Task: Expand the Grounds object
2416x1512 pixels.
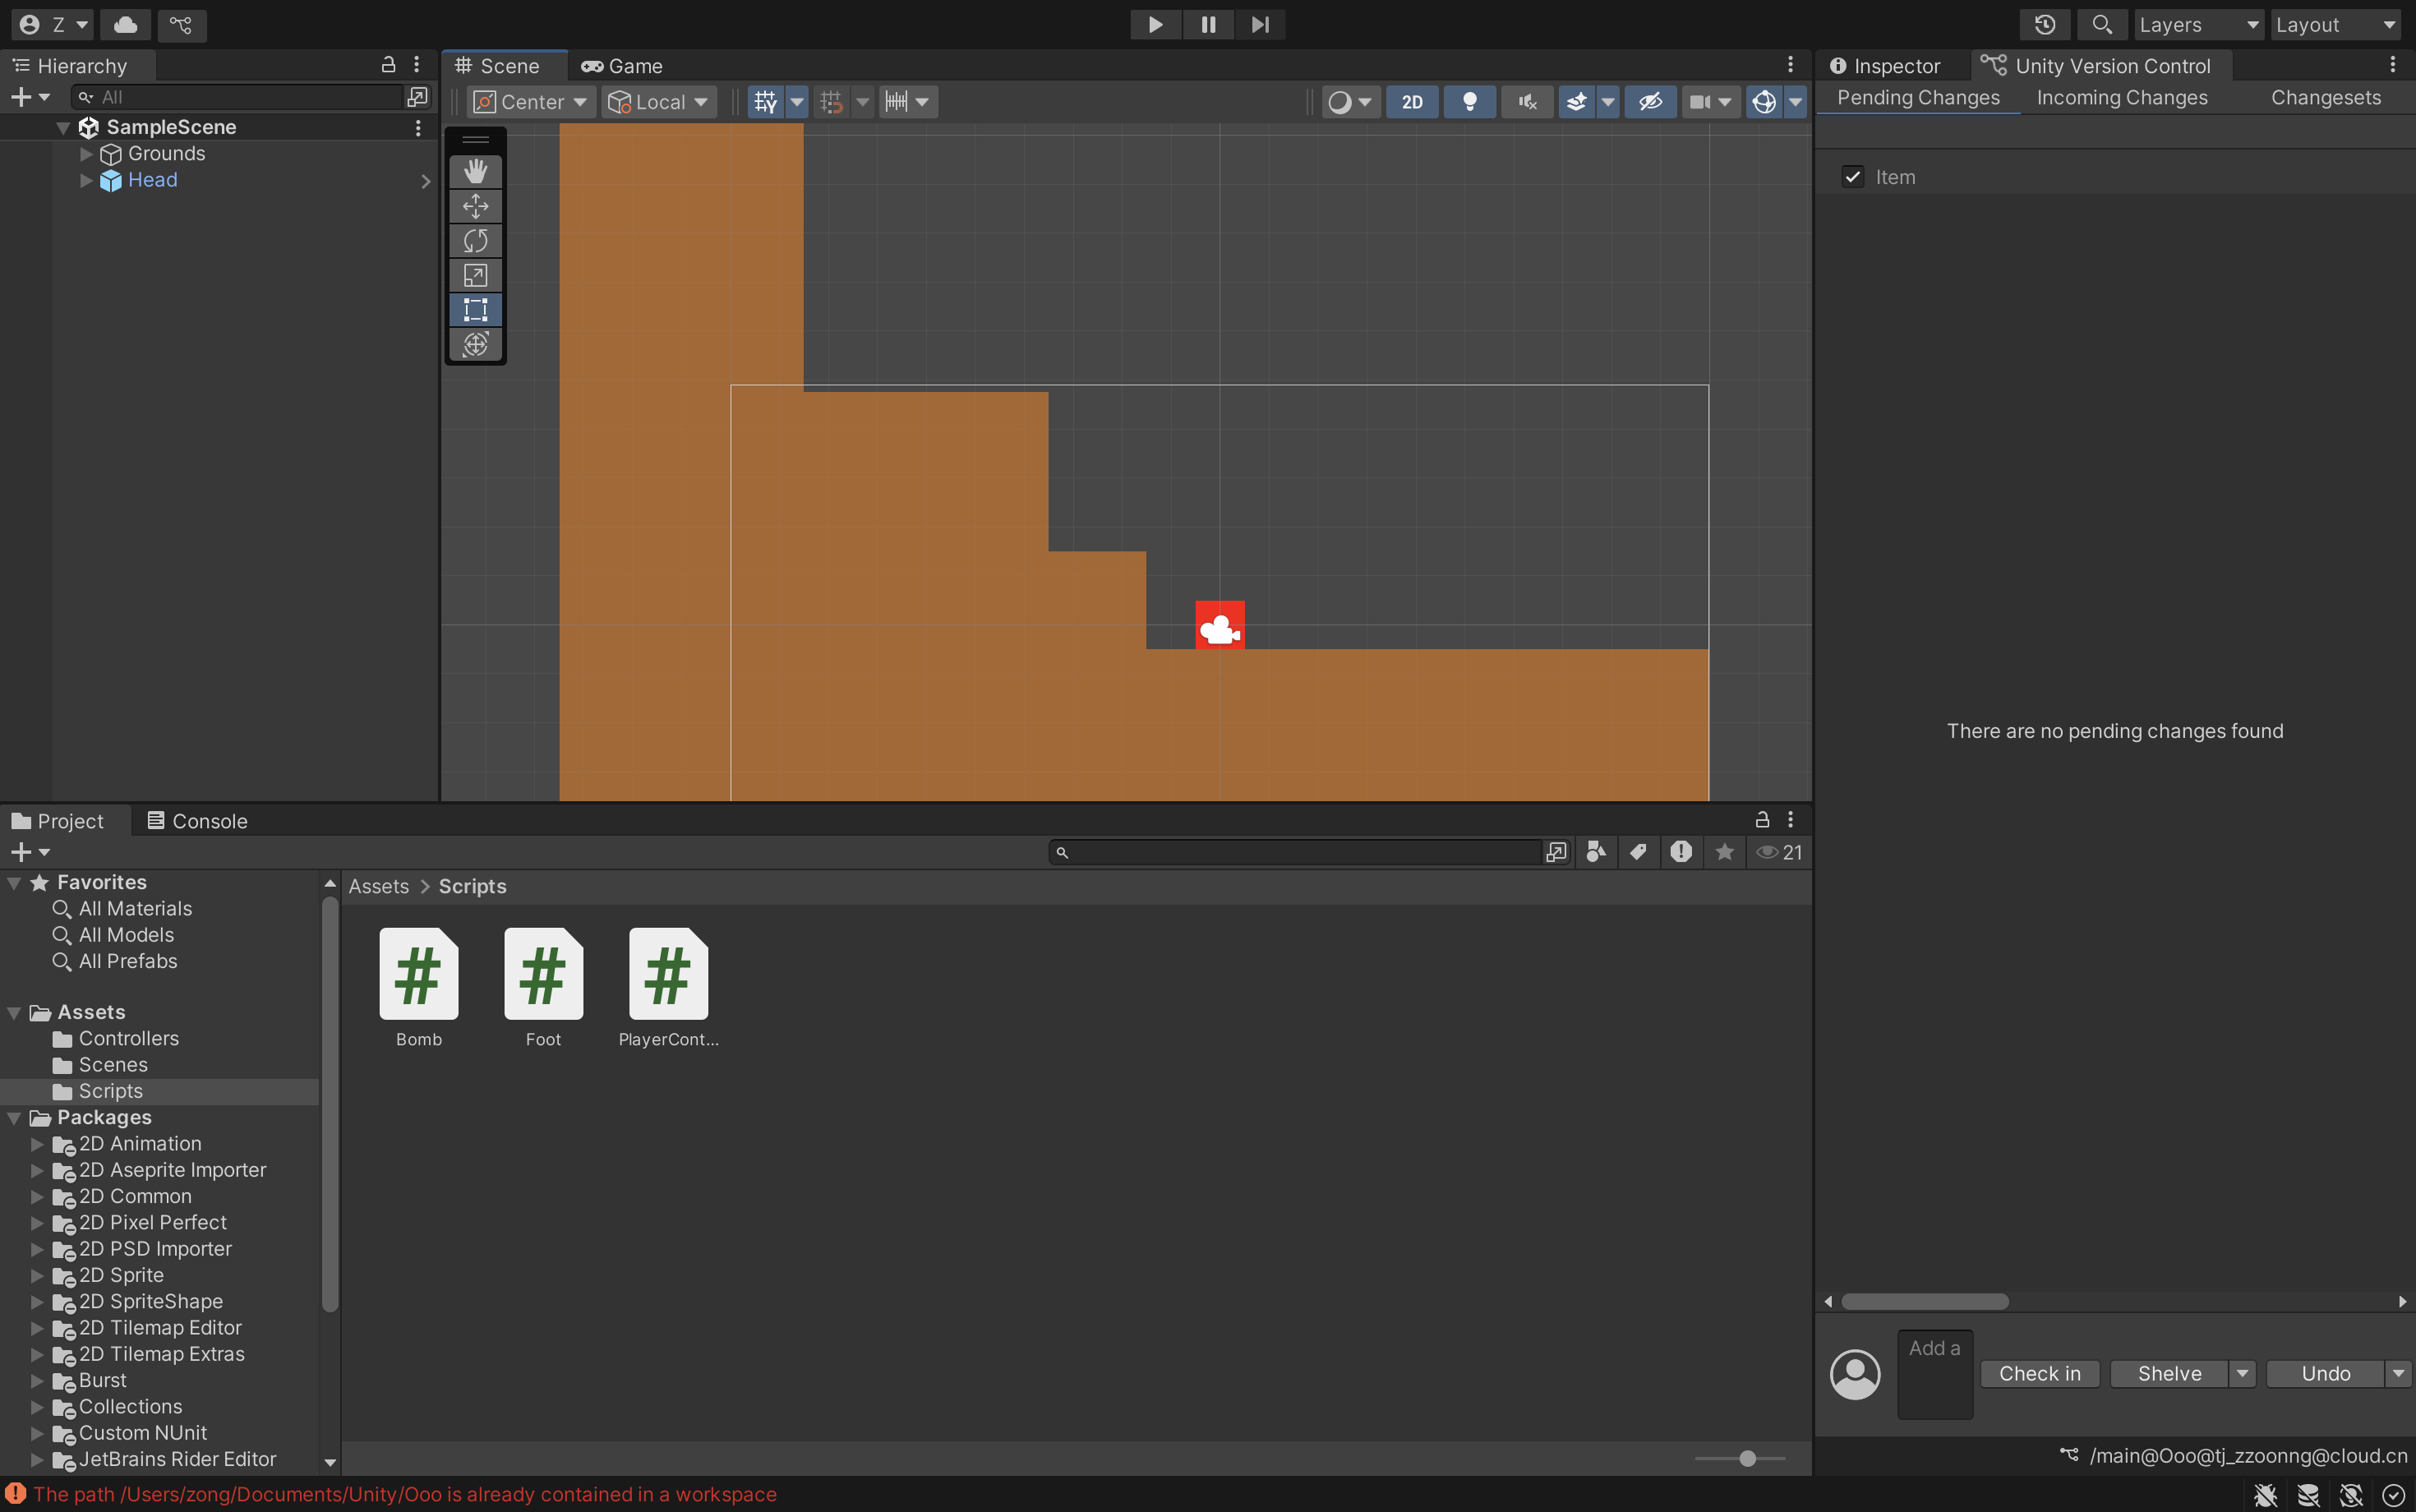Action: pos(86,154)
